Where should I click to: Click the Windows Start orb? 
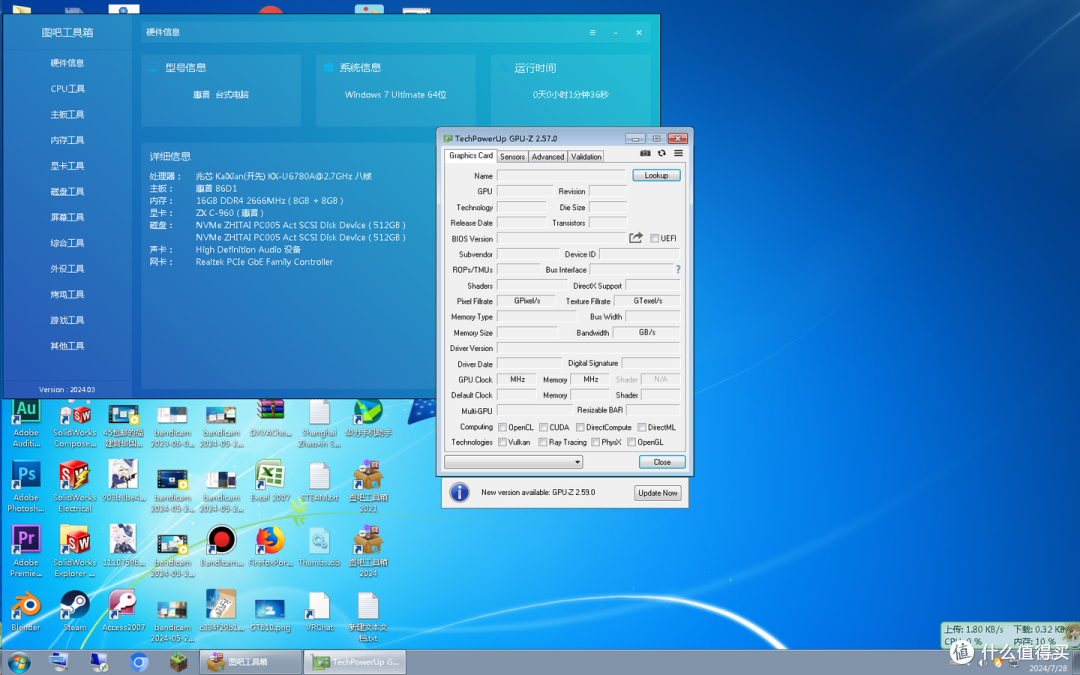coord(19,663)
